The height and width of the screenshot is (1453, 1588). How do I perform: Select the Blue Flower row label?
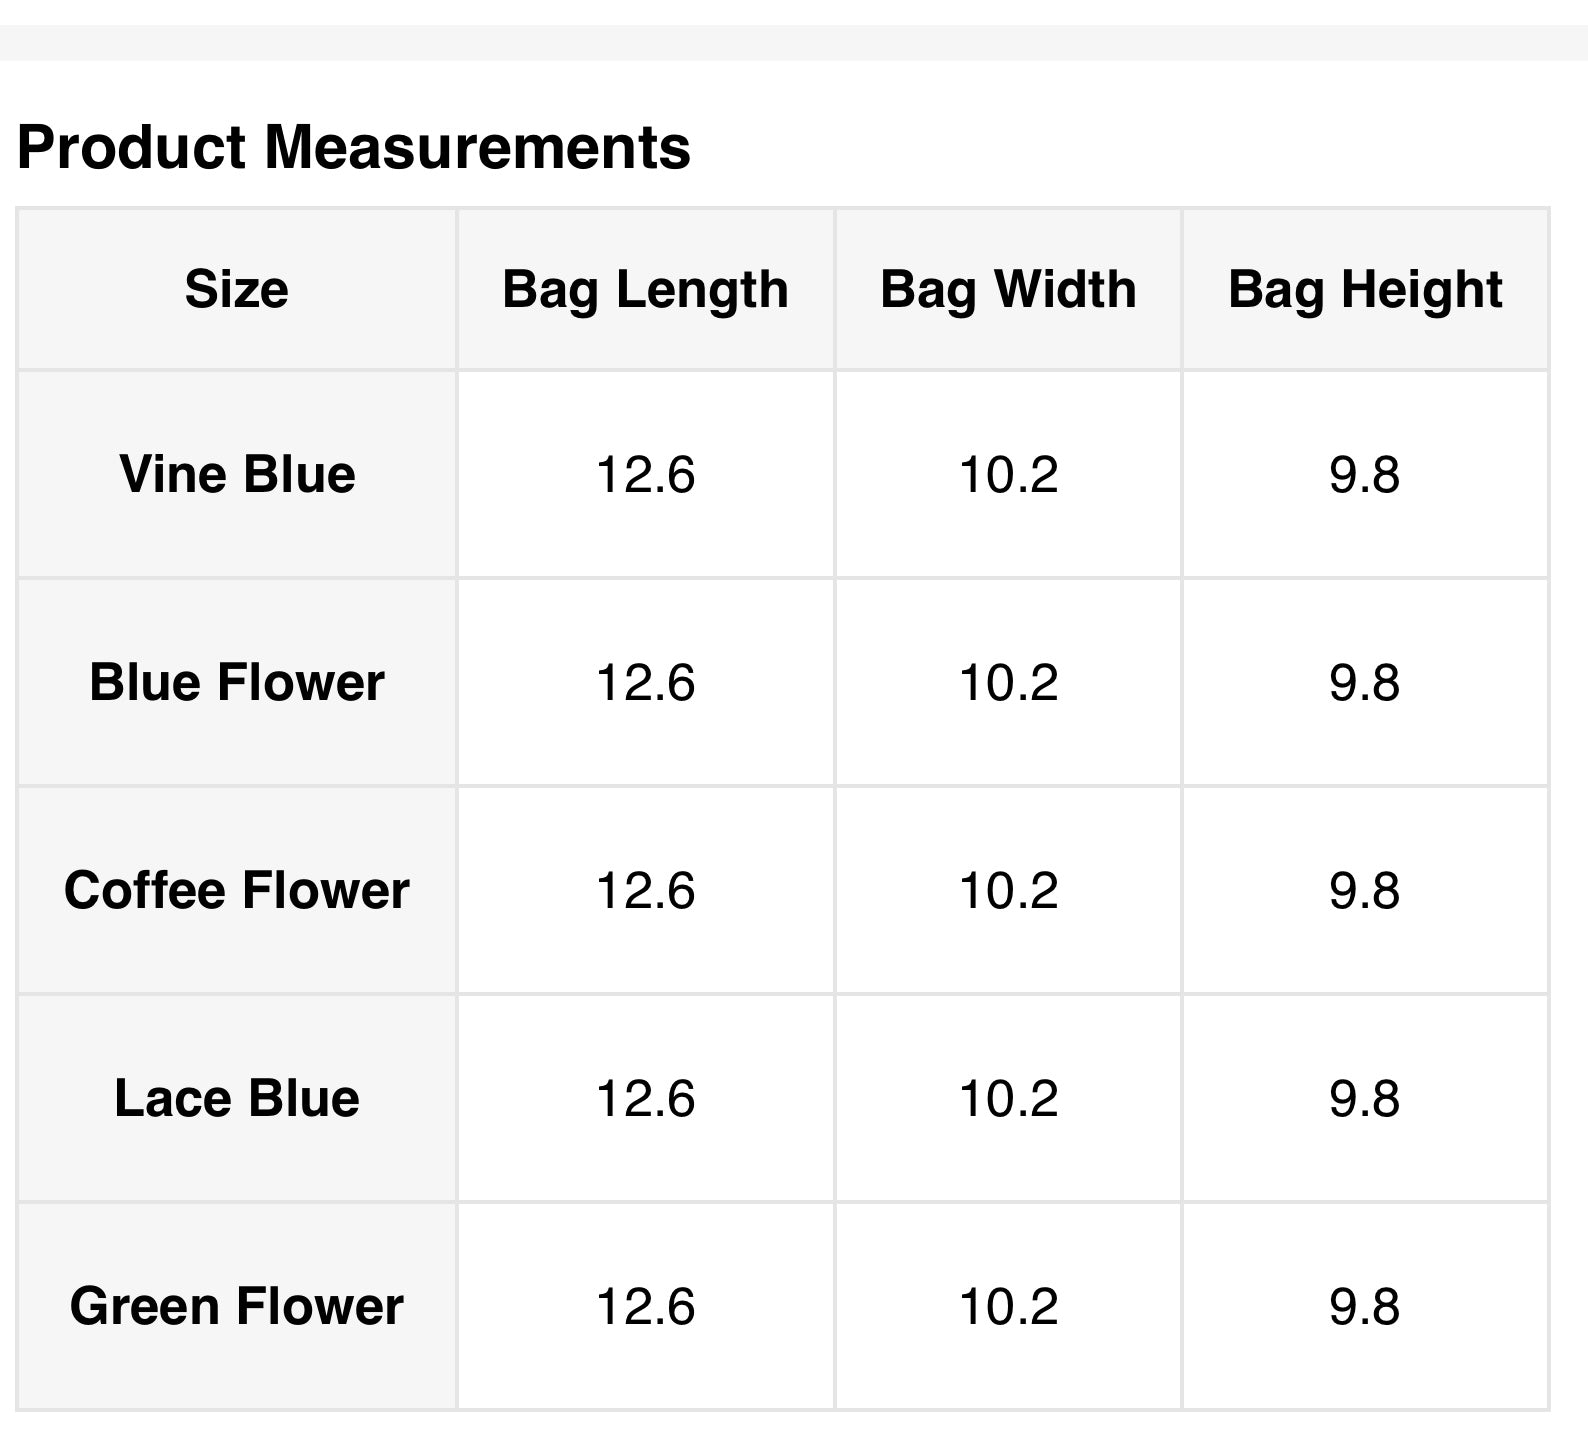(x=237, y=683)
